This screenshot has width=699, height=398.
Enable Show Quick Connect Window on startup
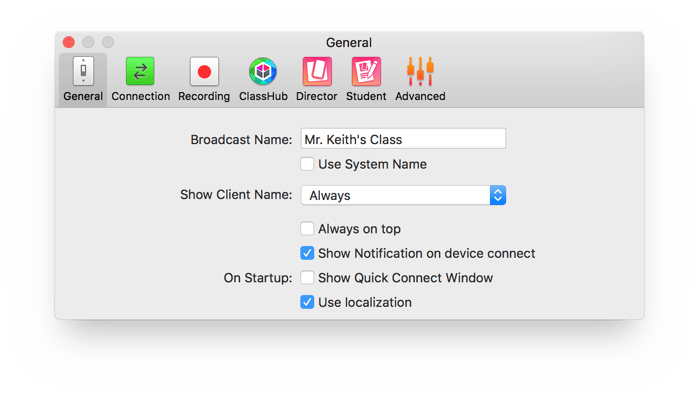point(307,278)
